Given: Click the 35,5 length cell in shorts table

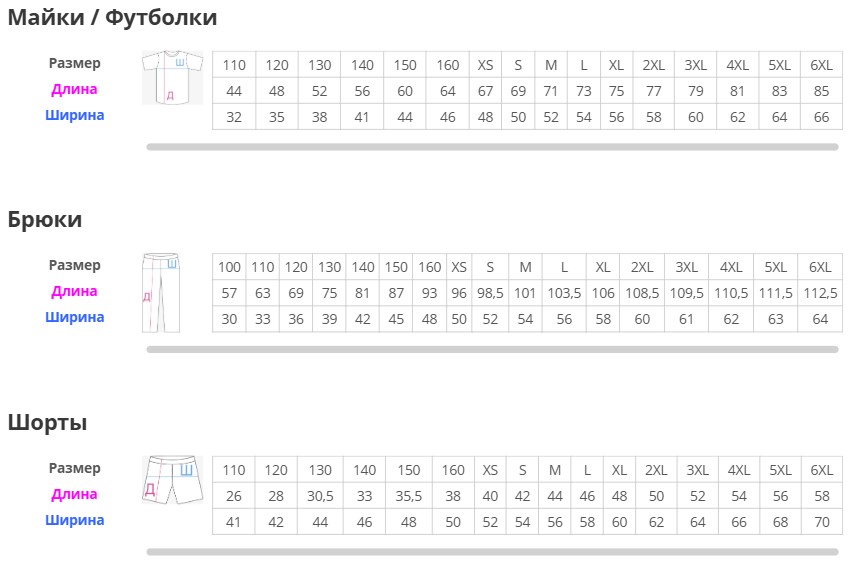Looking at the screenshot, I should [409, 496].
